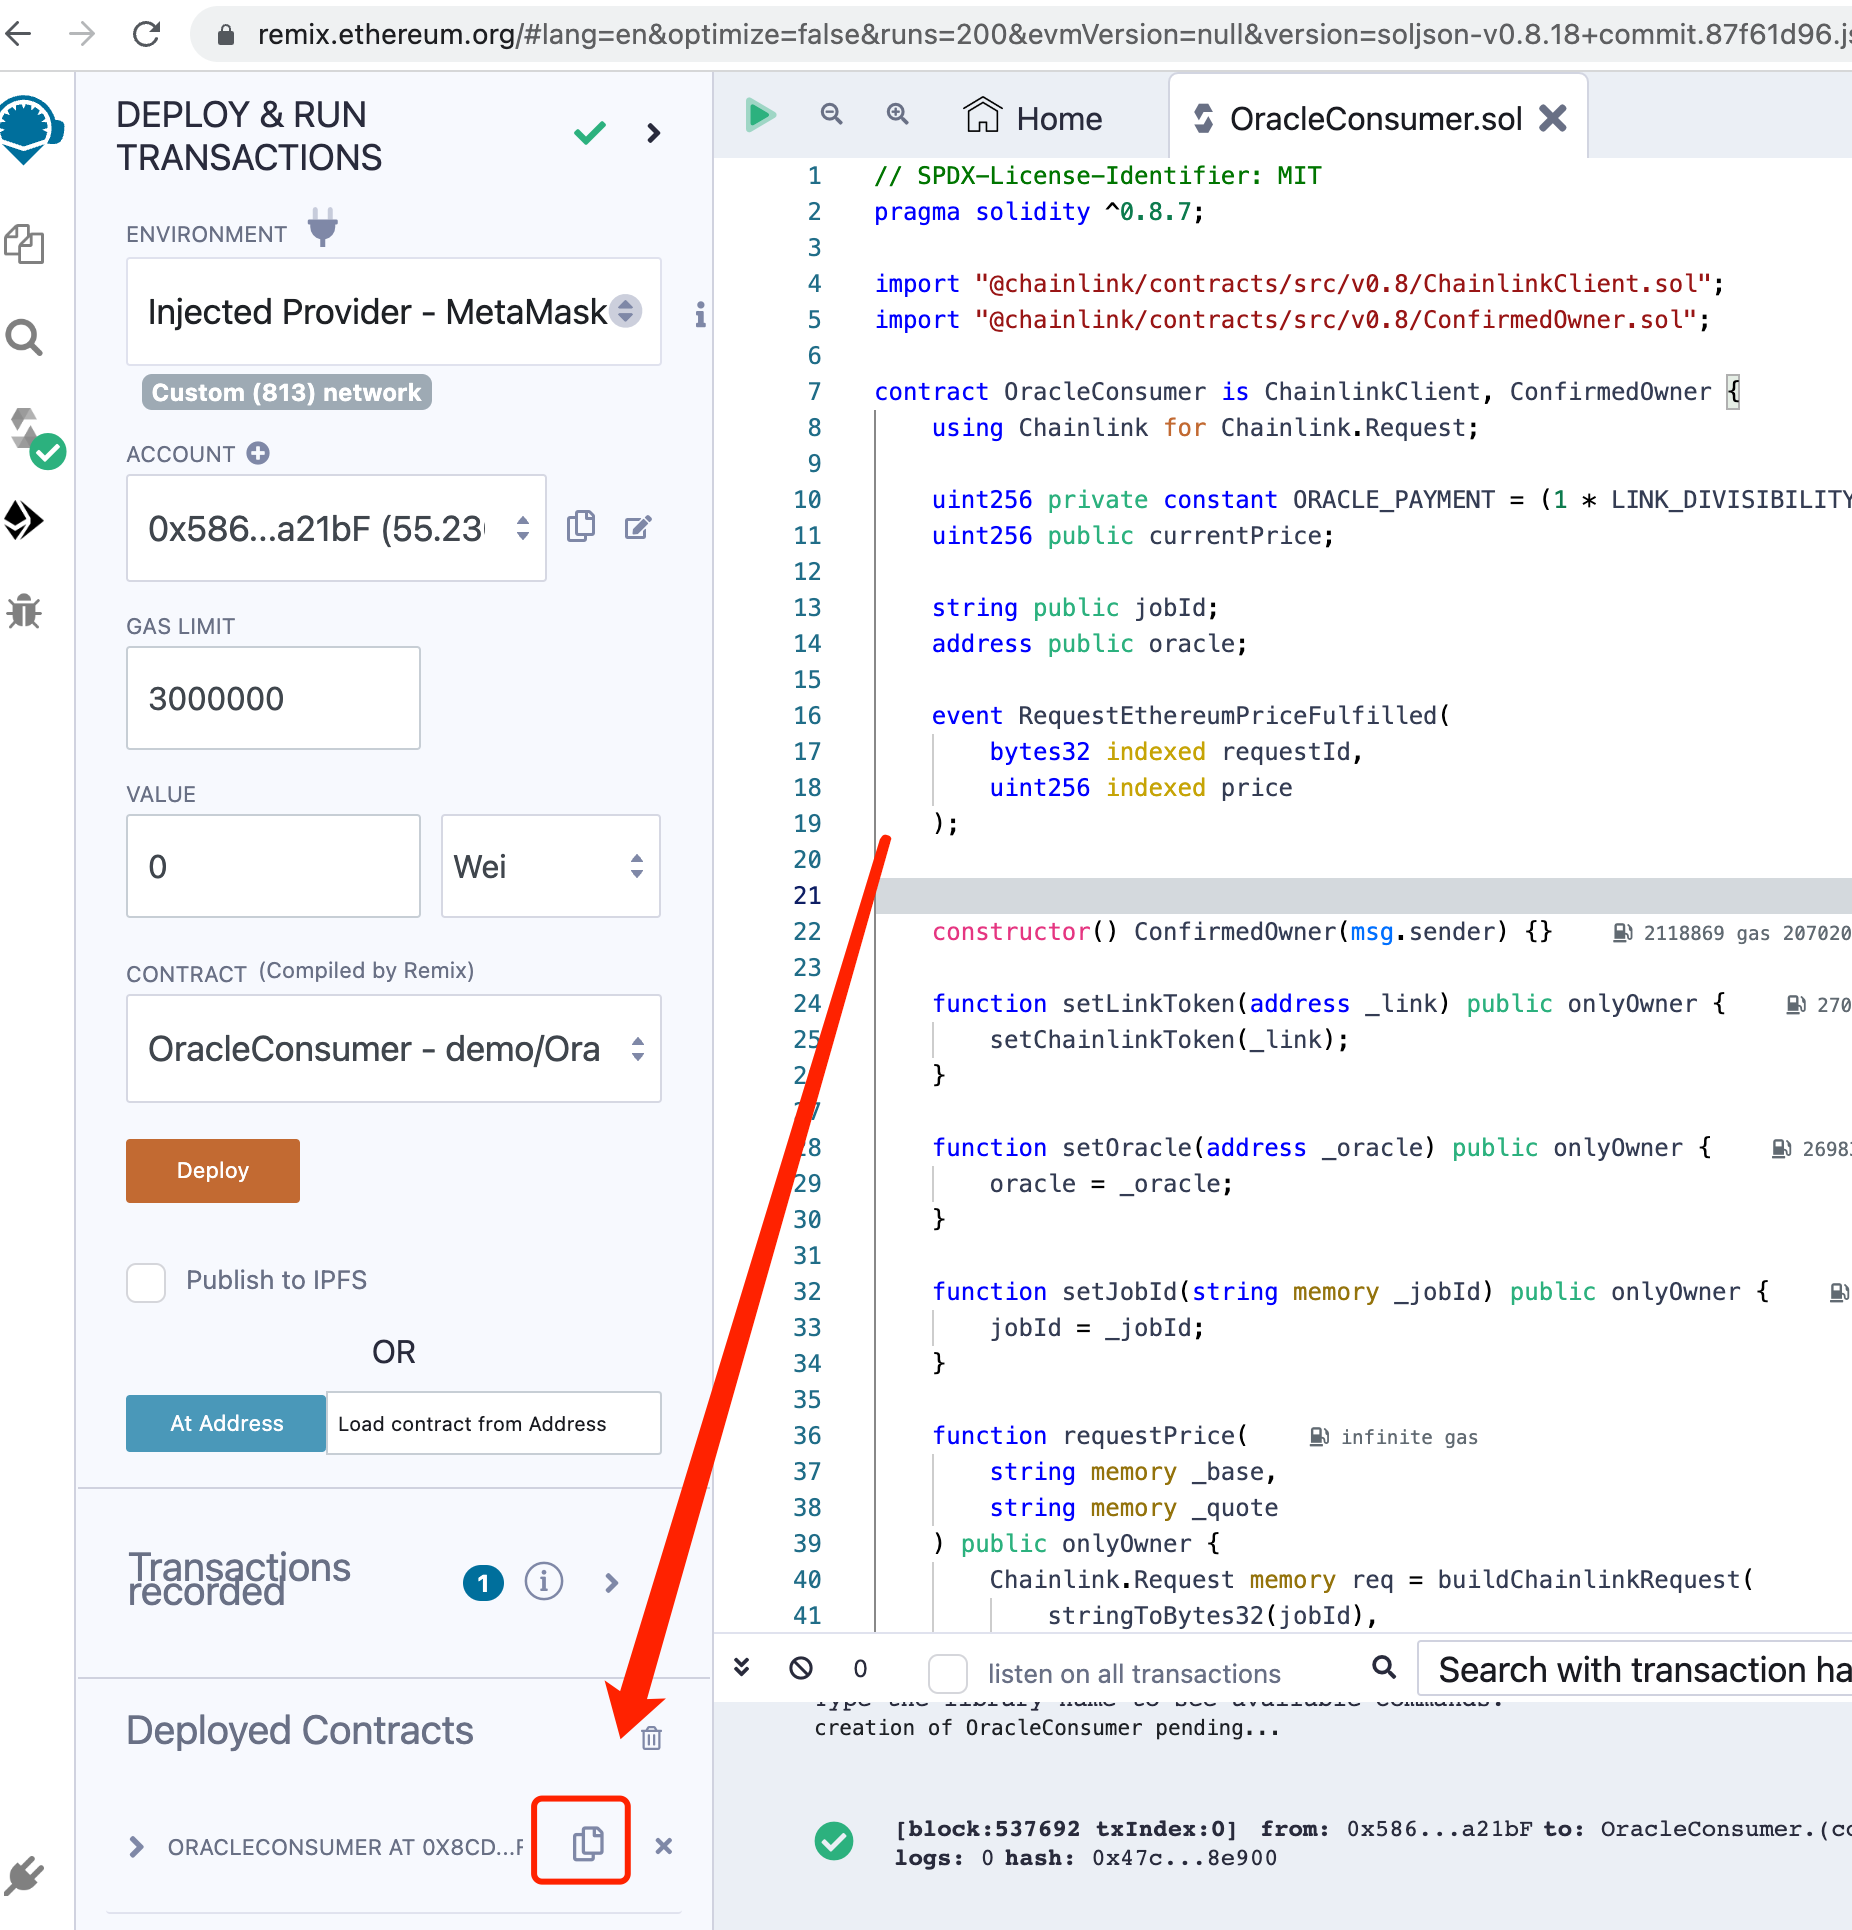This screenshot has width=1852, height=1930.
Task: Open the Environment provider dropdown
Action: 393,312
